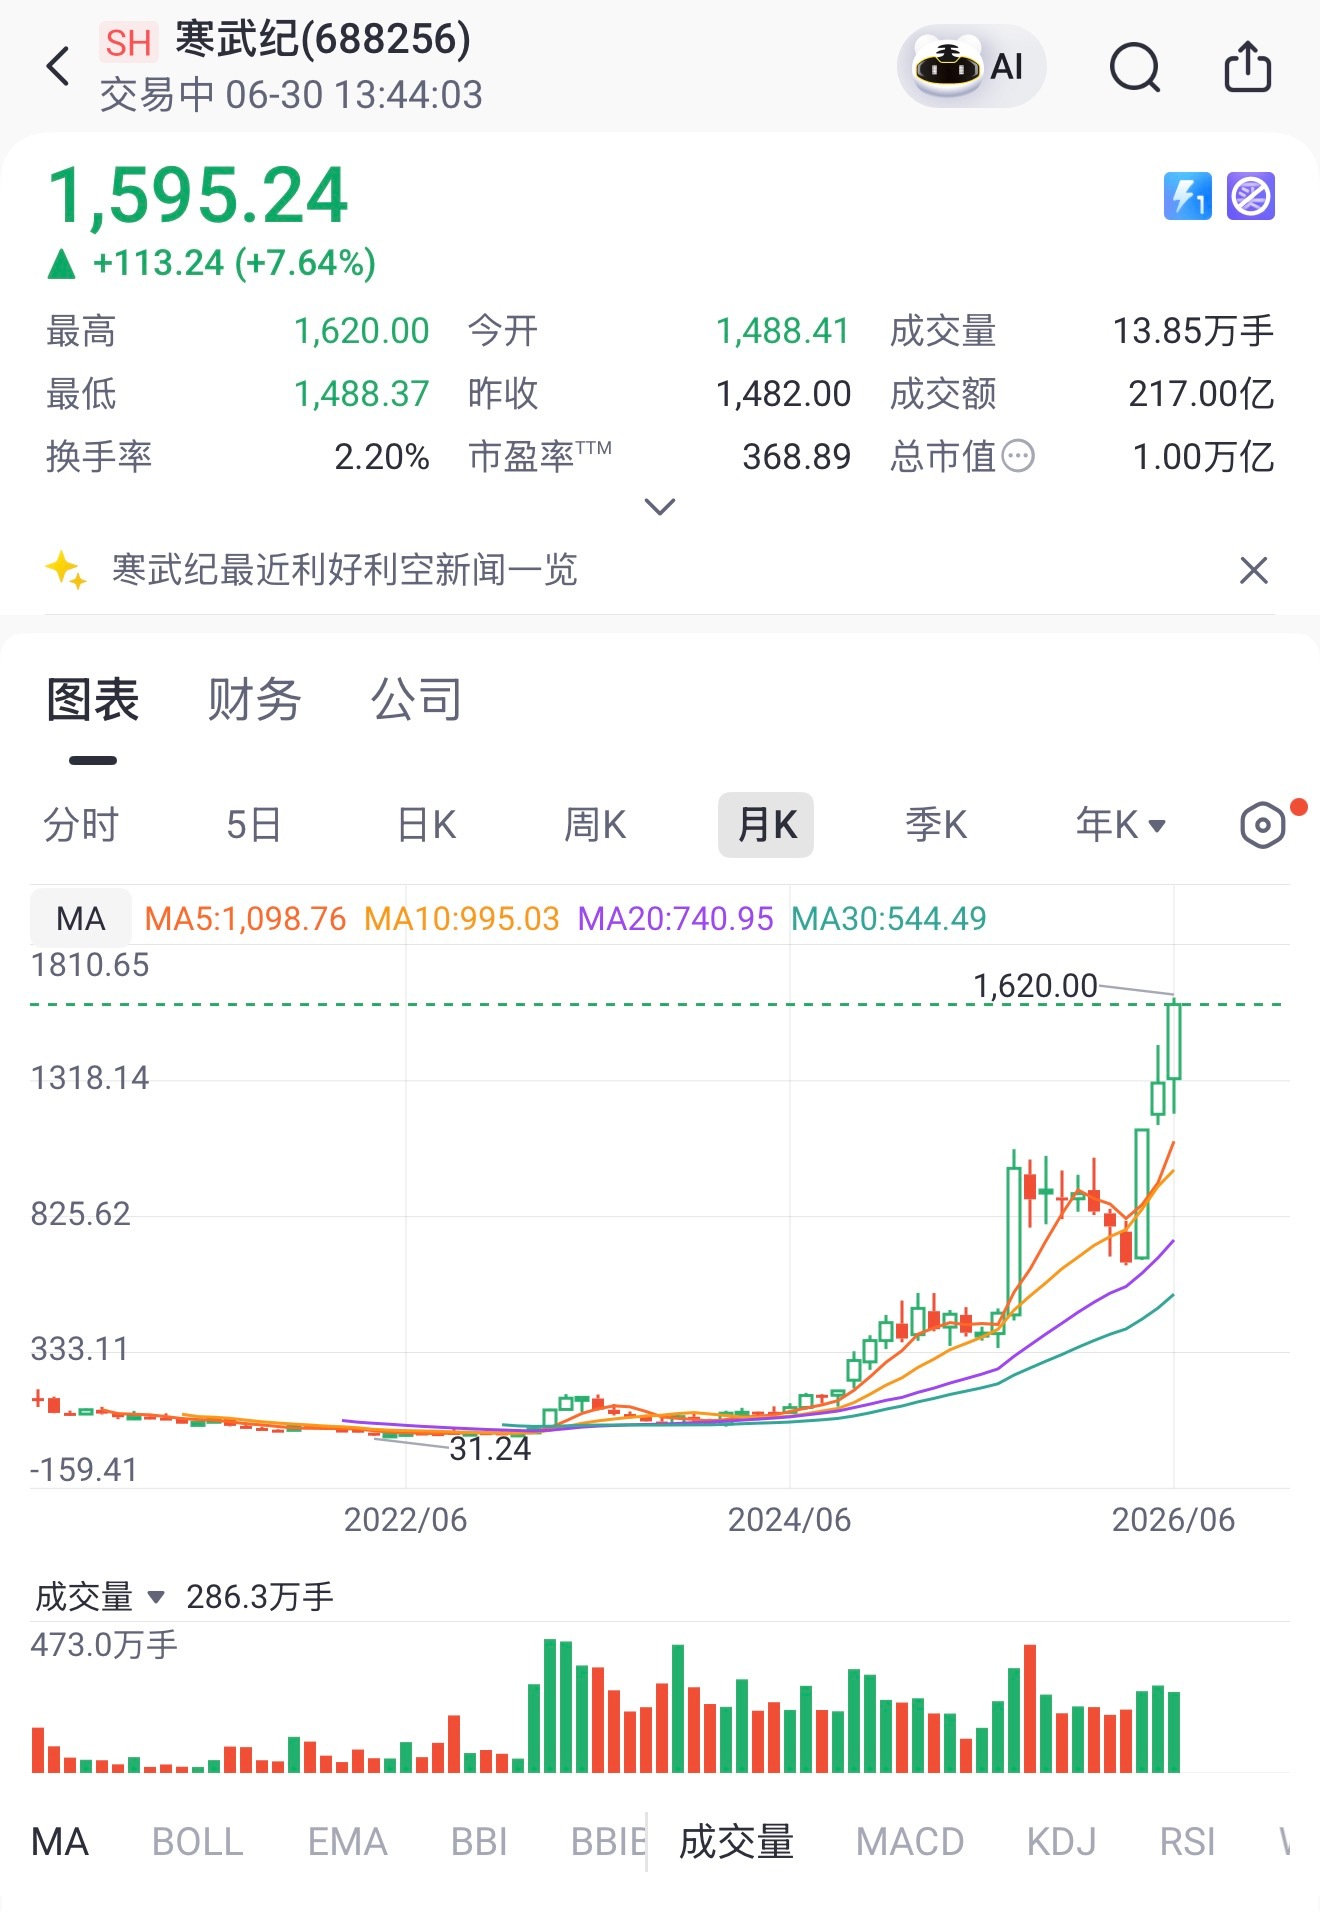Select MA indicator in bottom bar
1320x1911 pixels.
[x=60, y=1841]
